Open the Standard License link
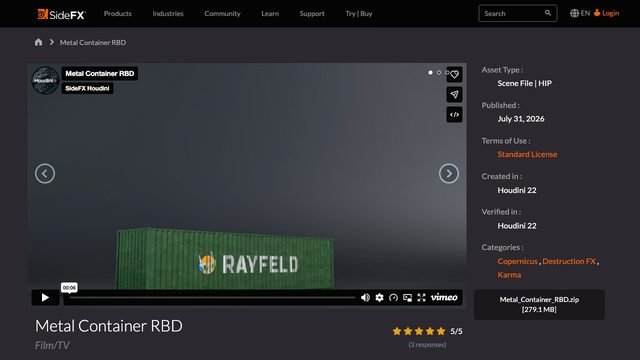Viewport: 640px width, 360px height. [527, 154]
